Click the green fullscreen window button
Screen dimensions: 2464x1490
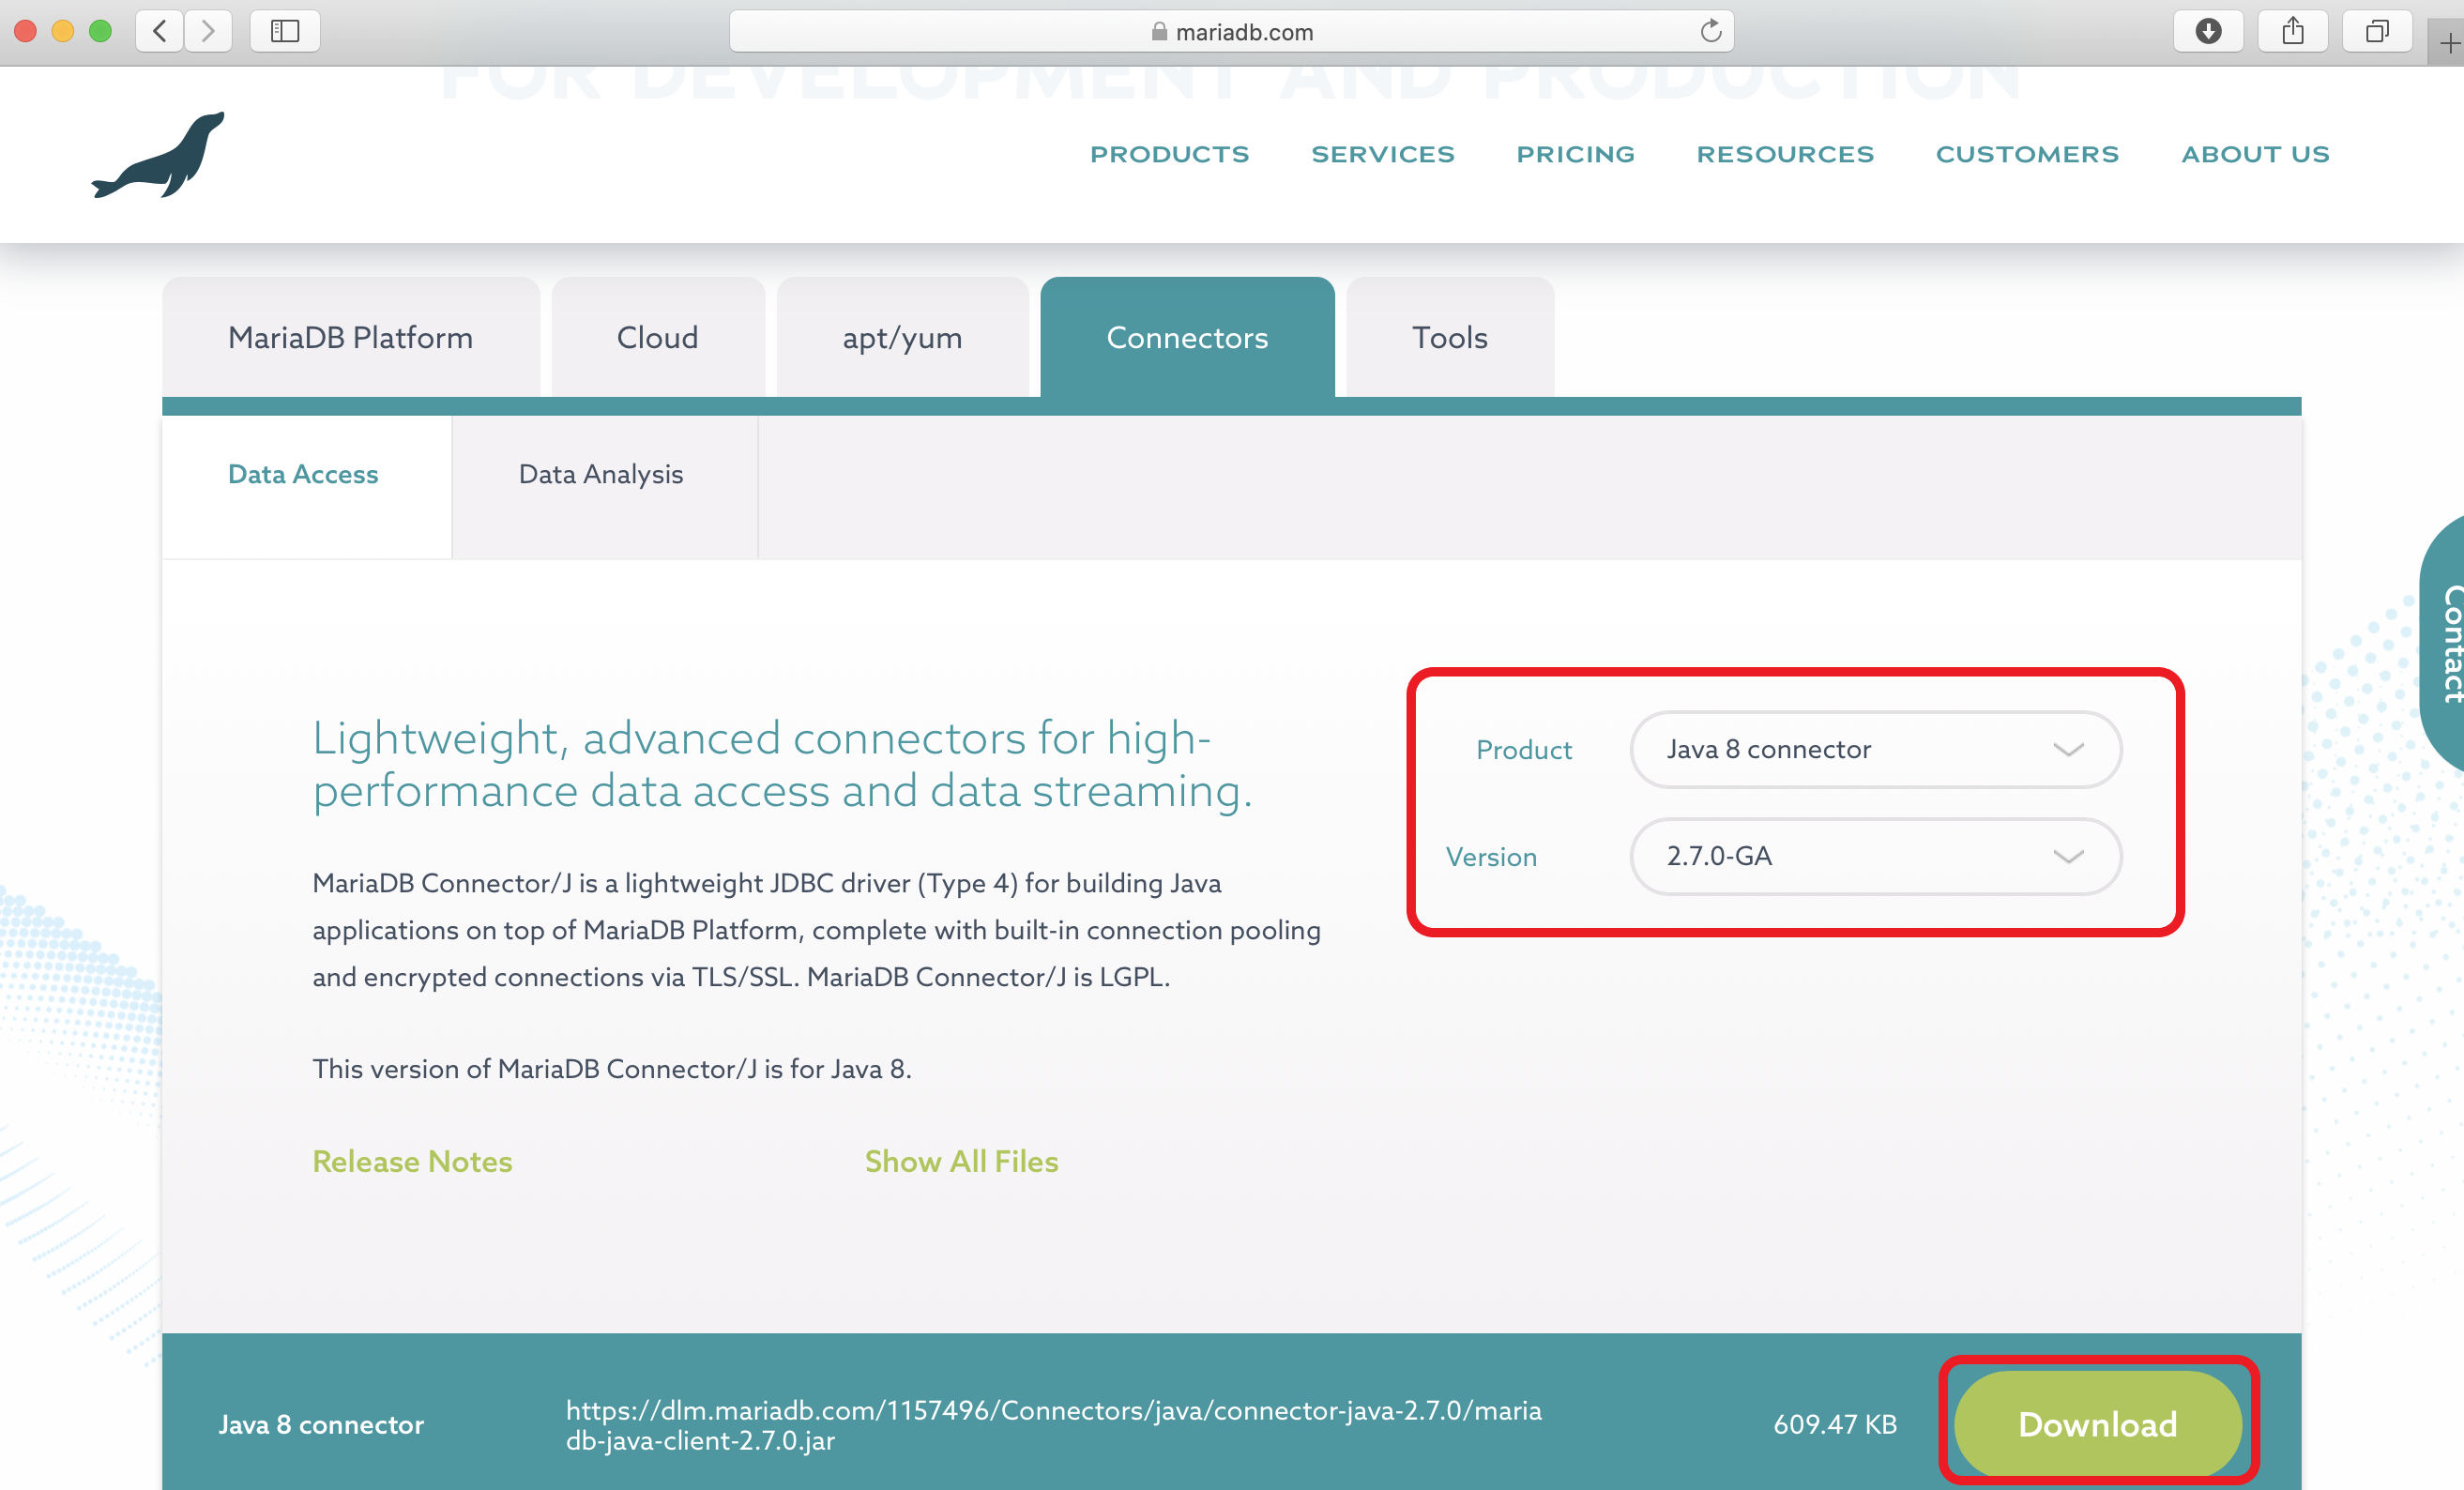pos(100,31)
